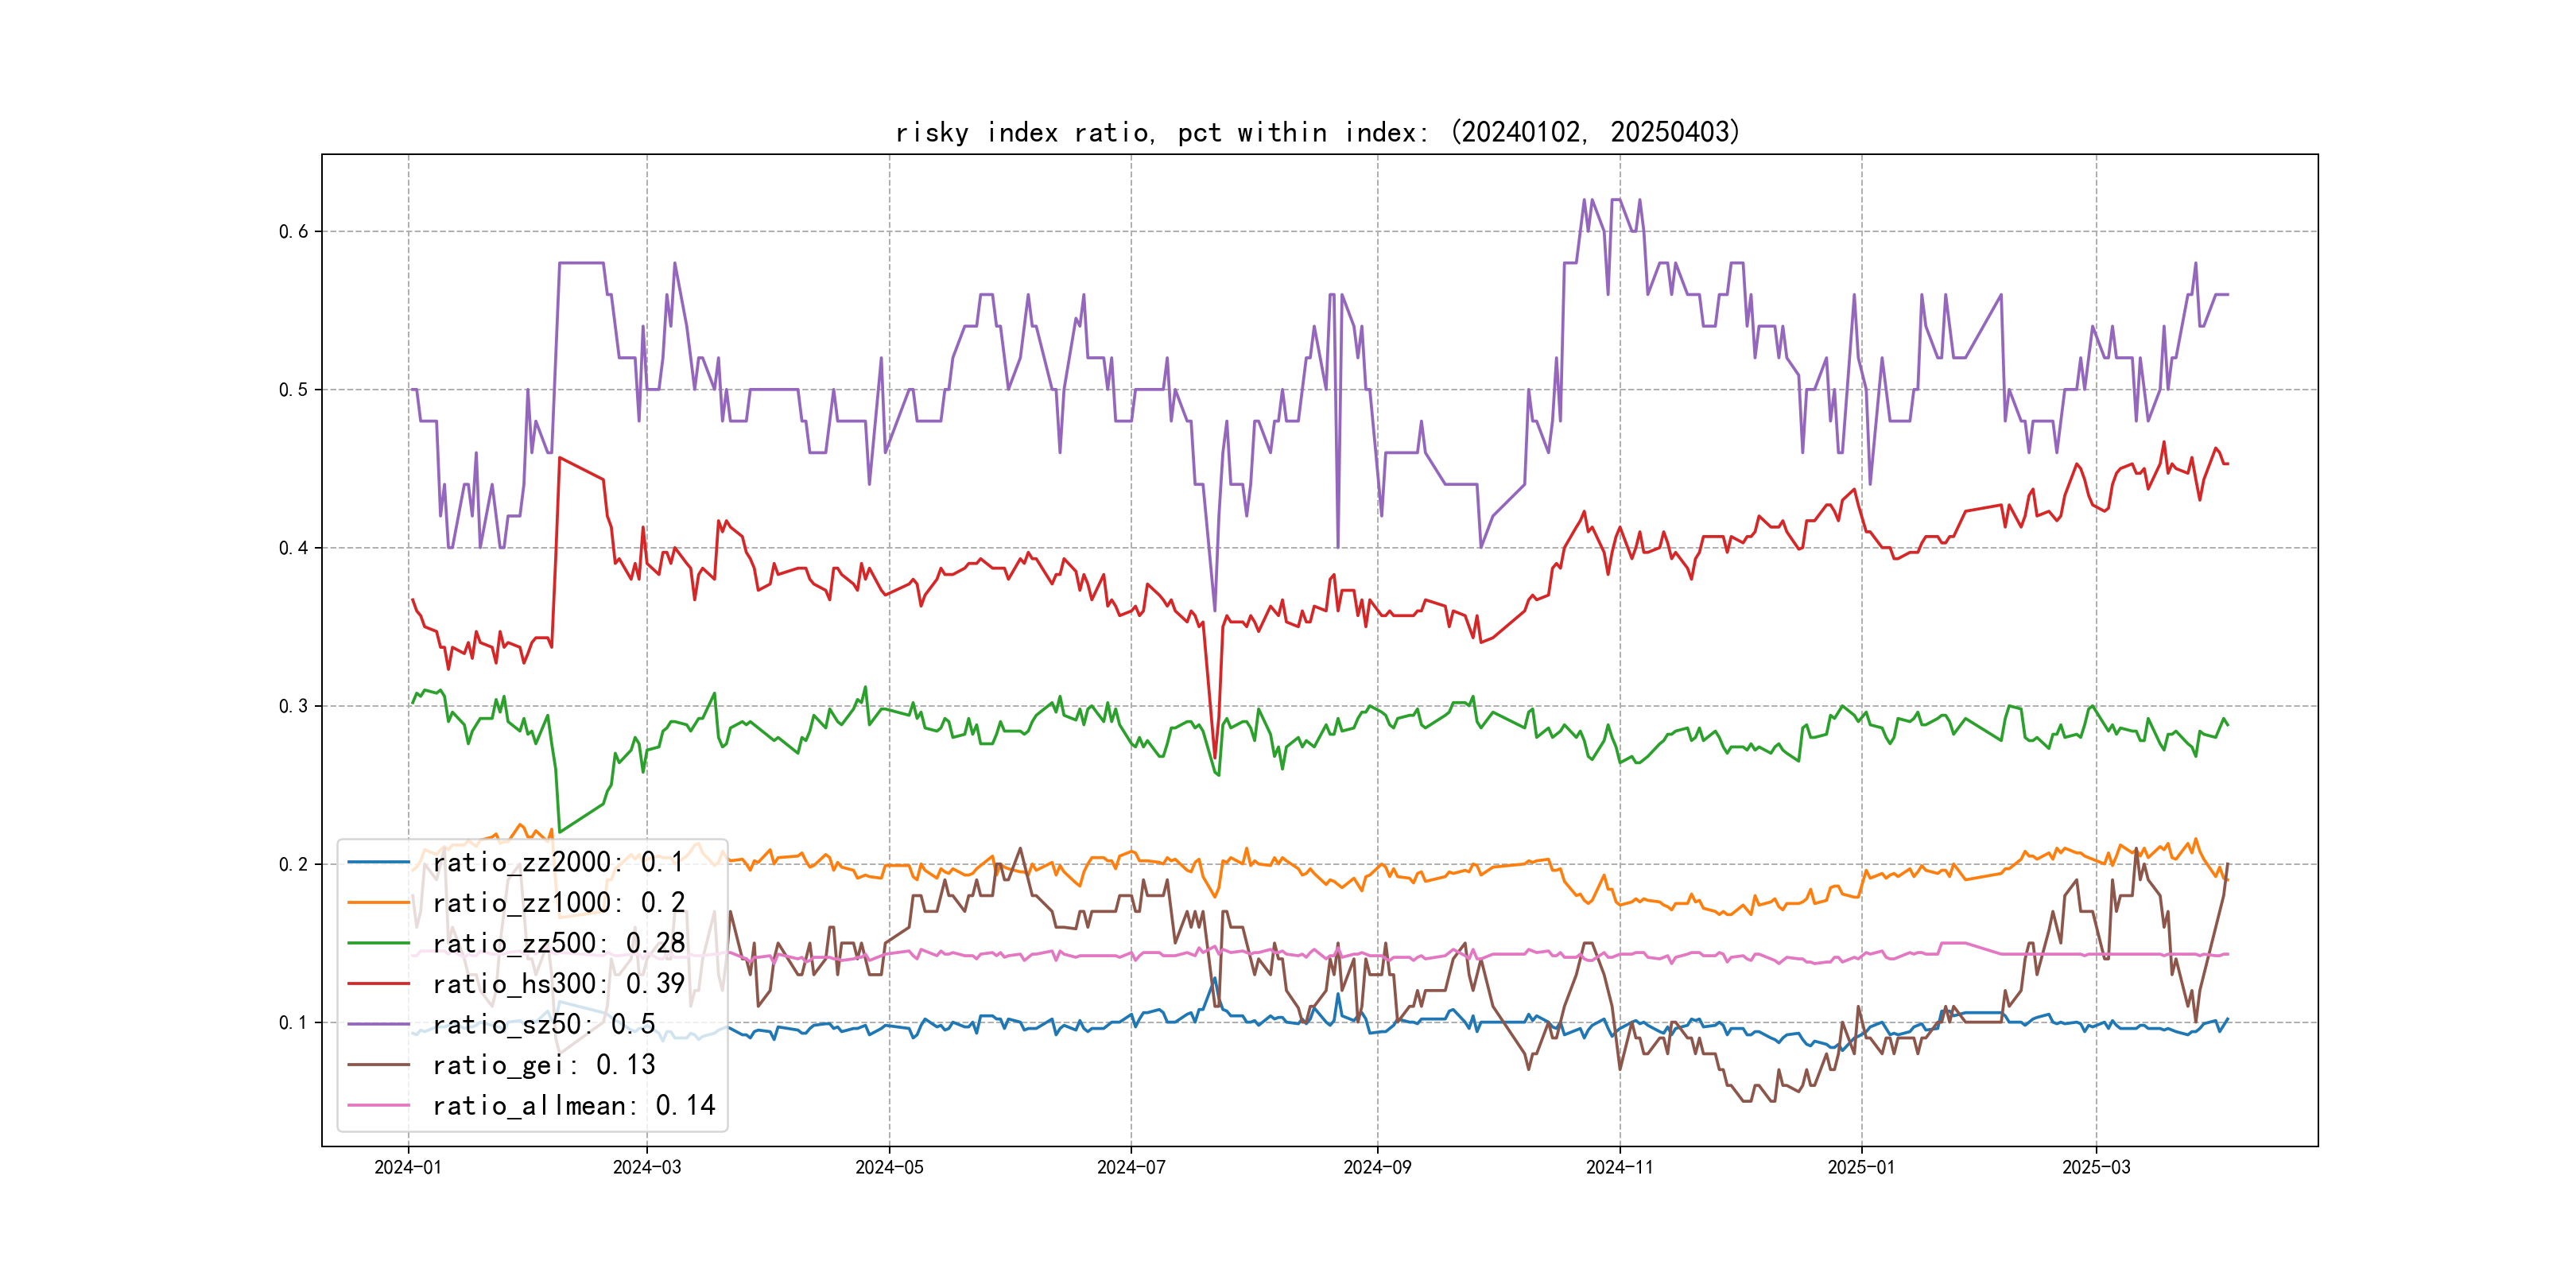Click the orange ratio_zz1000 legend line sample
2576x1288 pixels.
coord(378,903)
